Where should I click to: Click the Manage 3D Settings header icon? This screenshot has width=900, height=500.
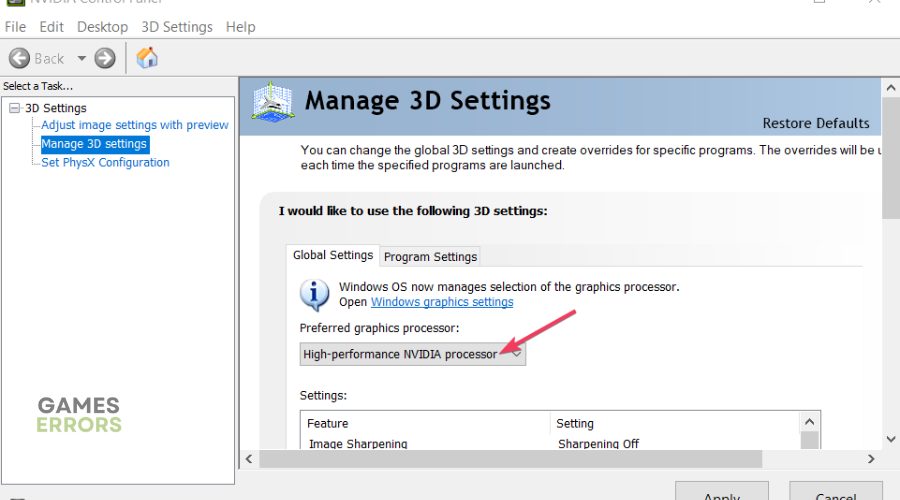click(273, 102)
